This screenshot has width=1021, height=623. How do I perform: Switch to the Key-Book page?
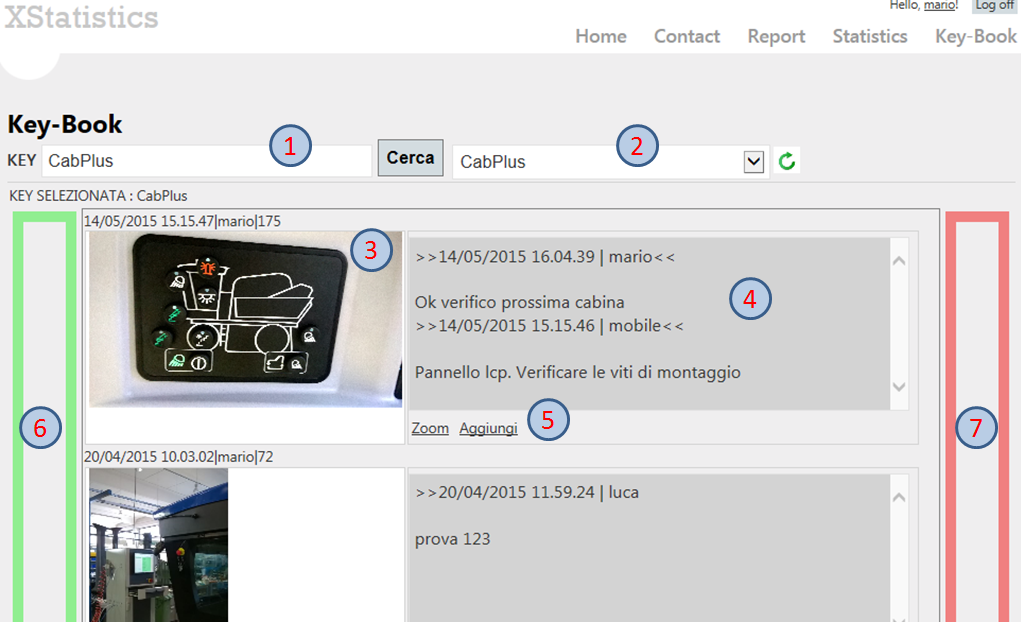pos(976,36)
